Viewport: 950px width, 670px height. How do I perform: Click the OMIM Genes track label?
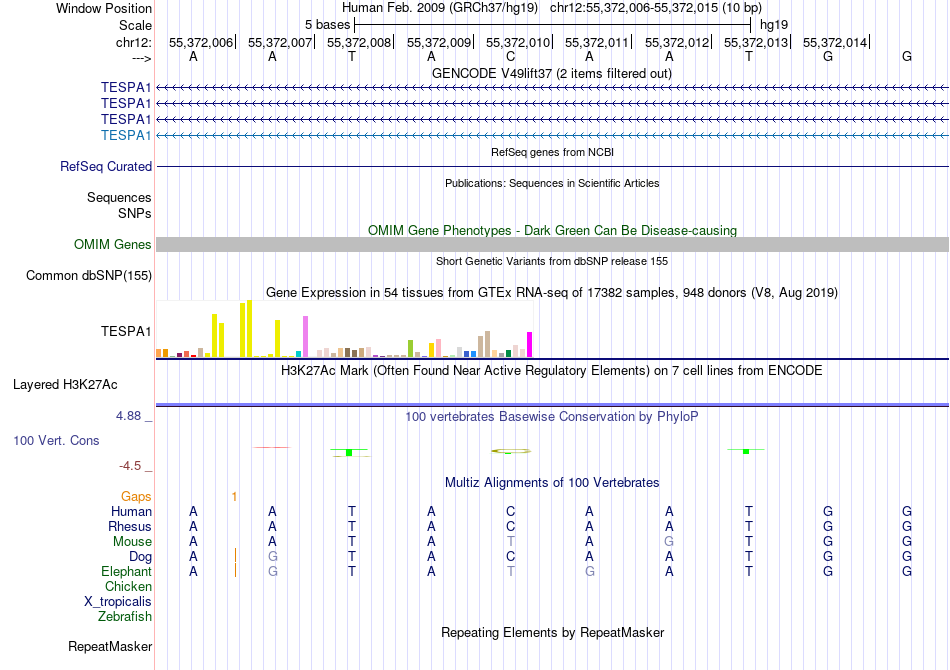[x=112, y=244]
